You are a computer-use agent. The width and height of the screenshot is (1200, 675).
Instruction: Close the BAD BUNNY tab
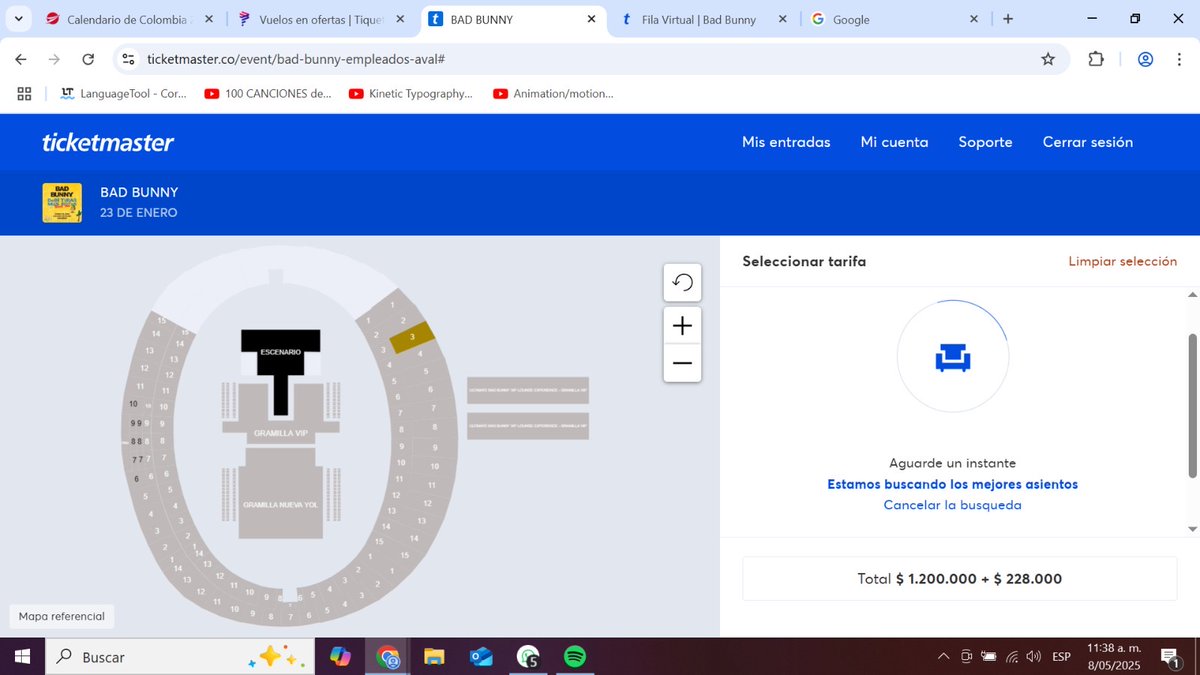point(591,19)
